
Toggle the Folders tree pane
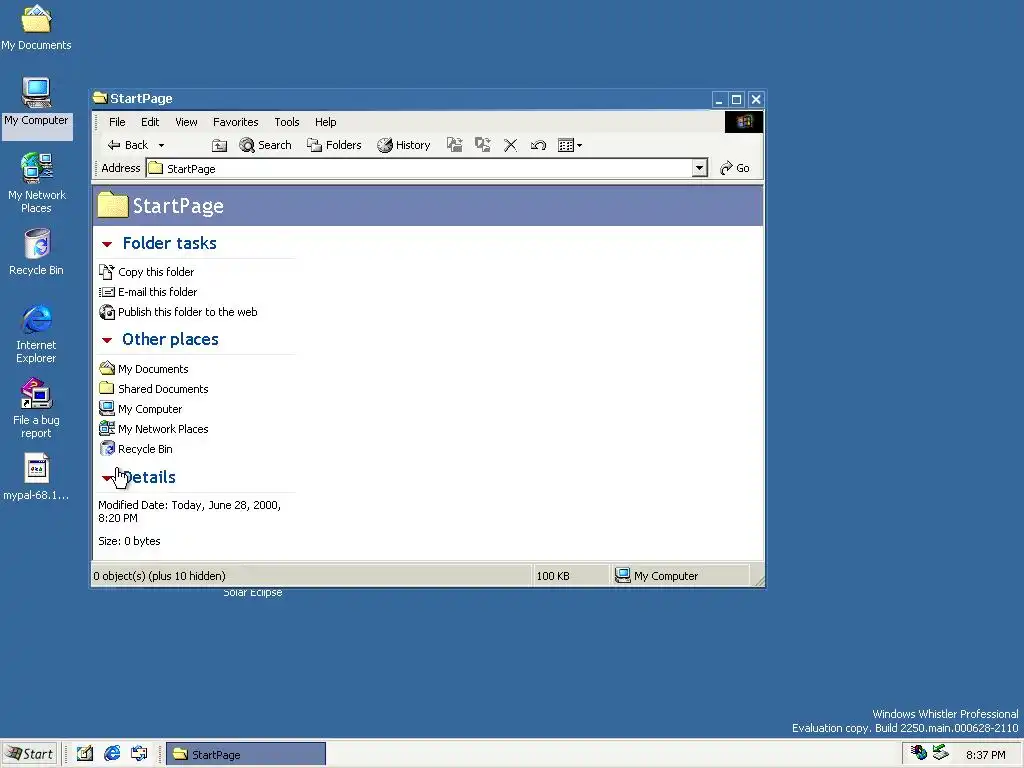coord(334,145)
